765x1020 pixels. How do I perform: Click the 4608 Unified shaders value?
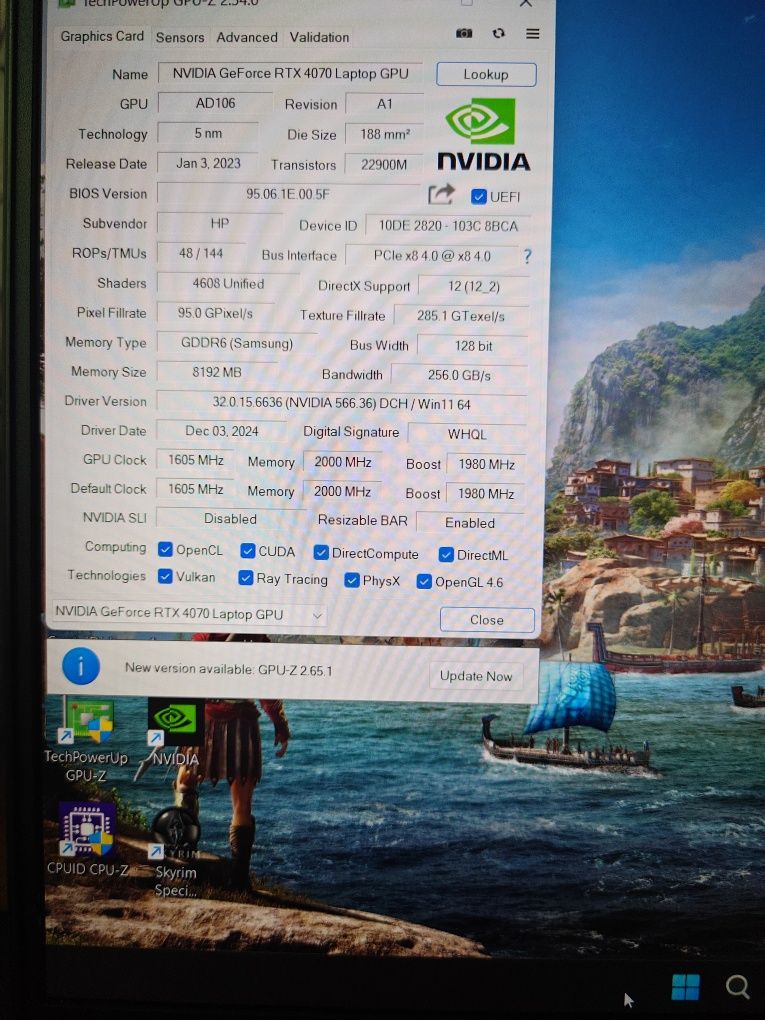click(228, 284)
